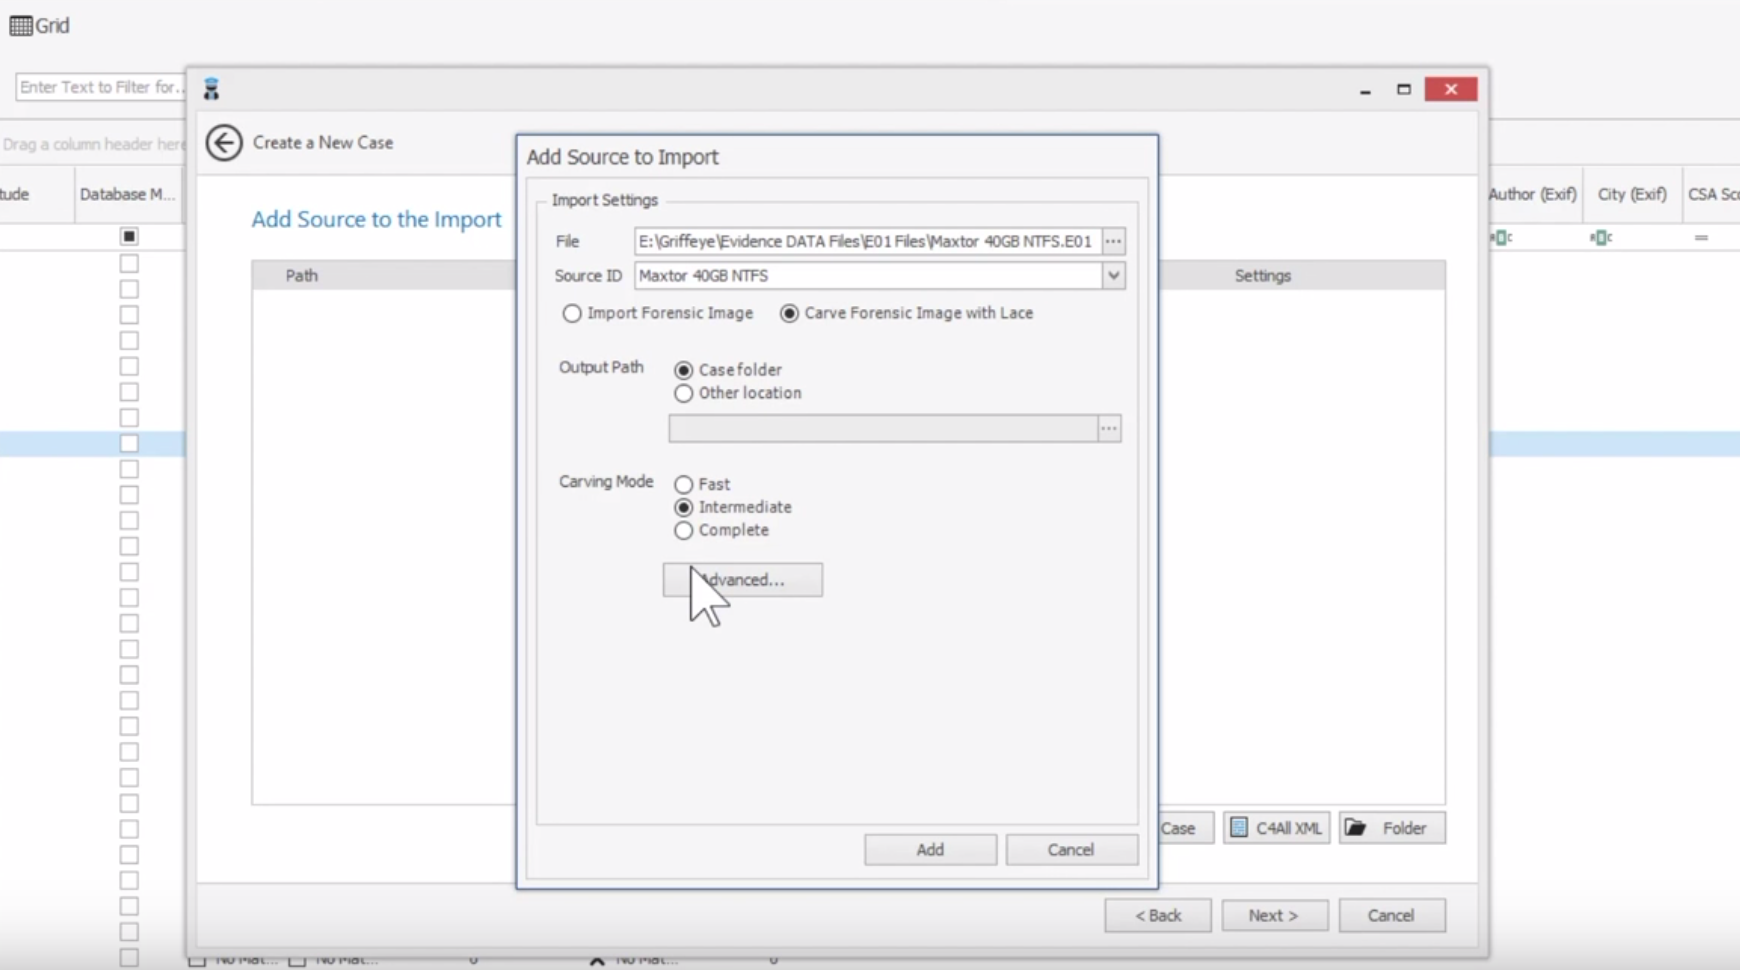Click the City (Exif) column header
This screenshot has width=1740, height=970.
[1631, 194]
